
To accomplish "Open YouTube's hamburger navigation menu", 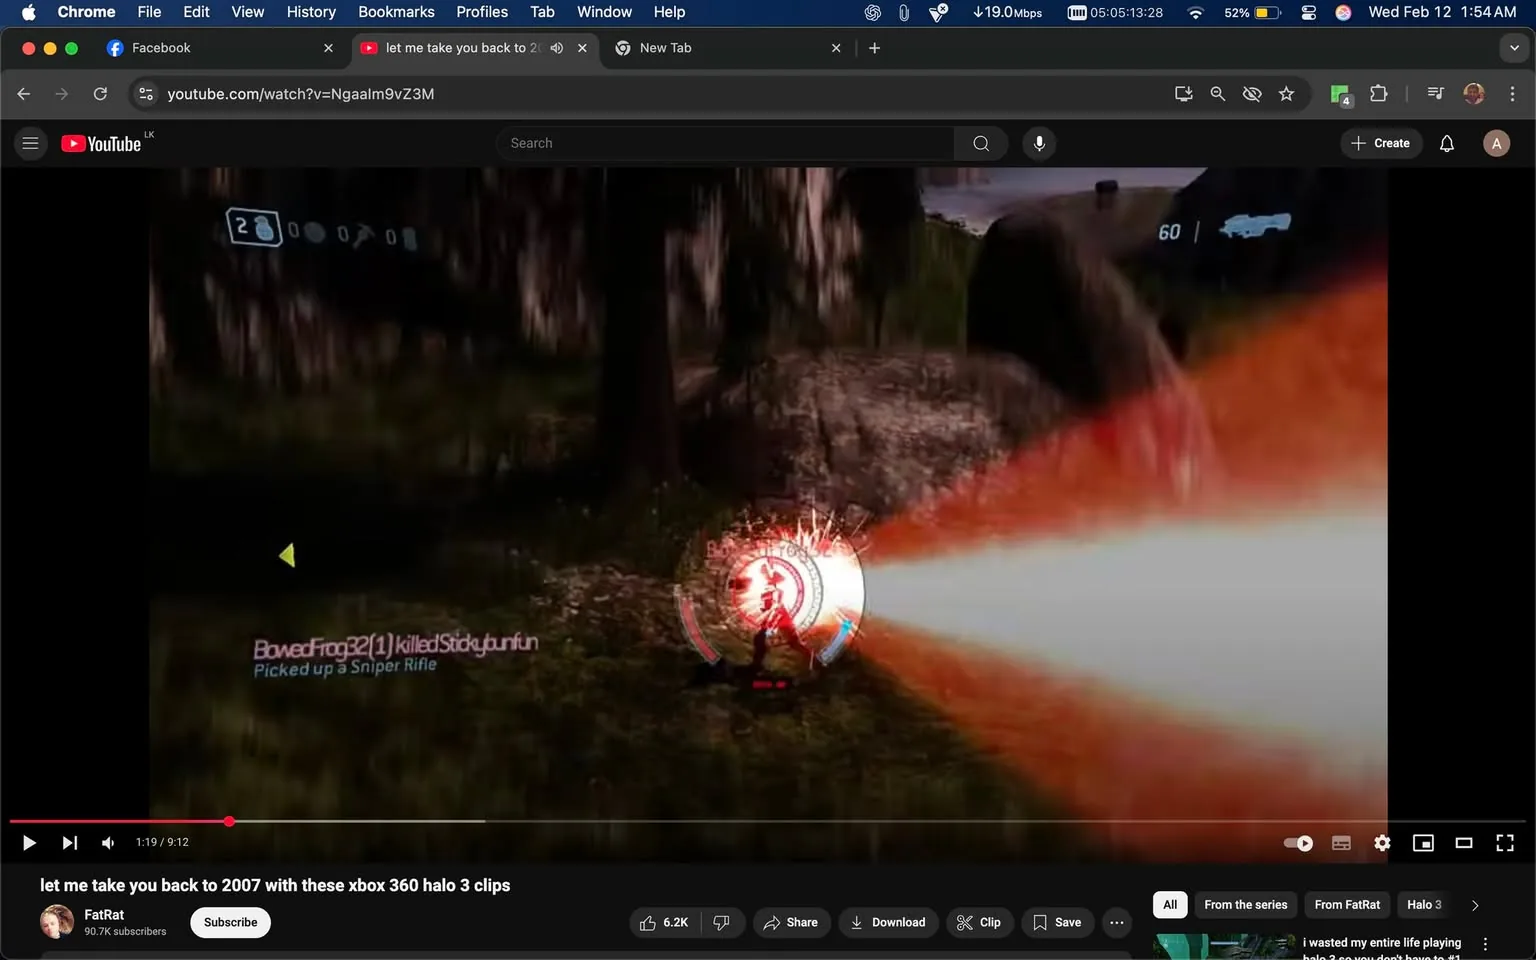I will 30,143.
